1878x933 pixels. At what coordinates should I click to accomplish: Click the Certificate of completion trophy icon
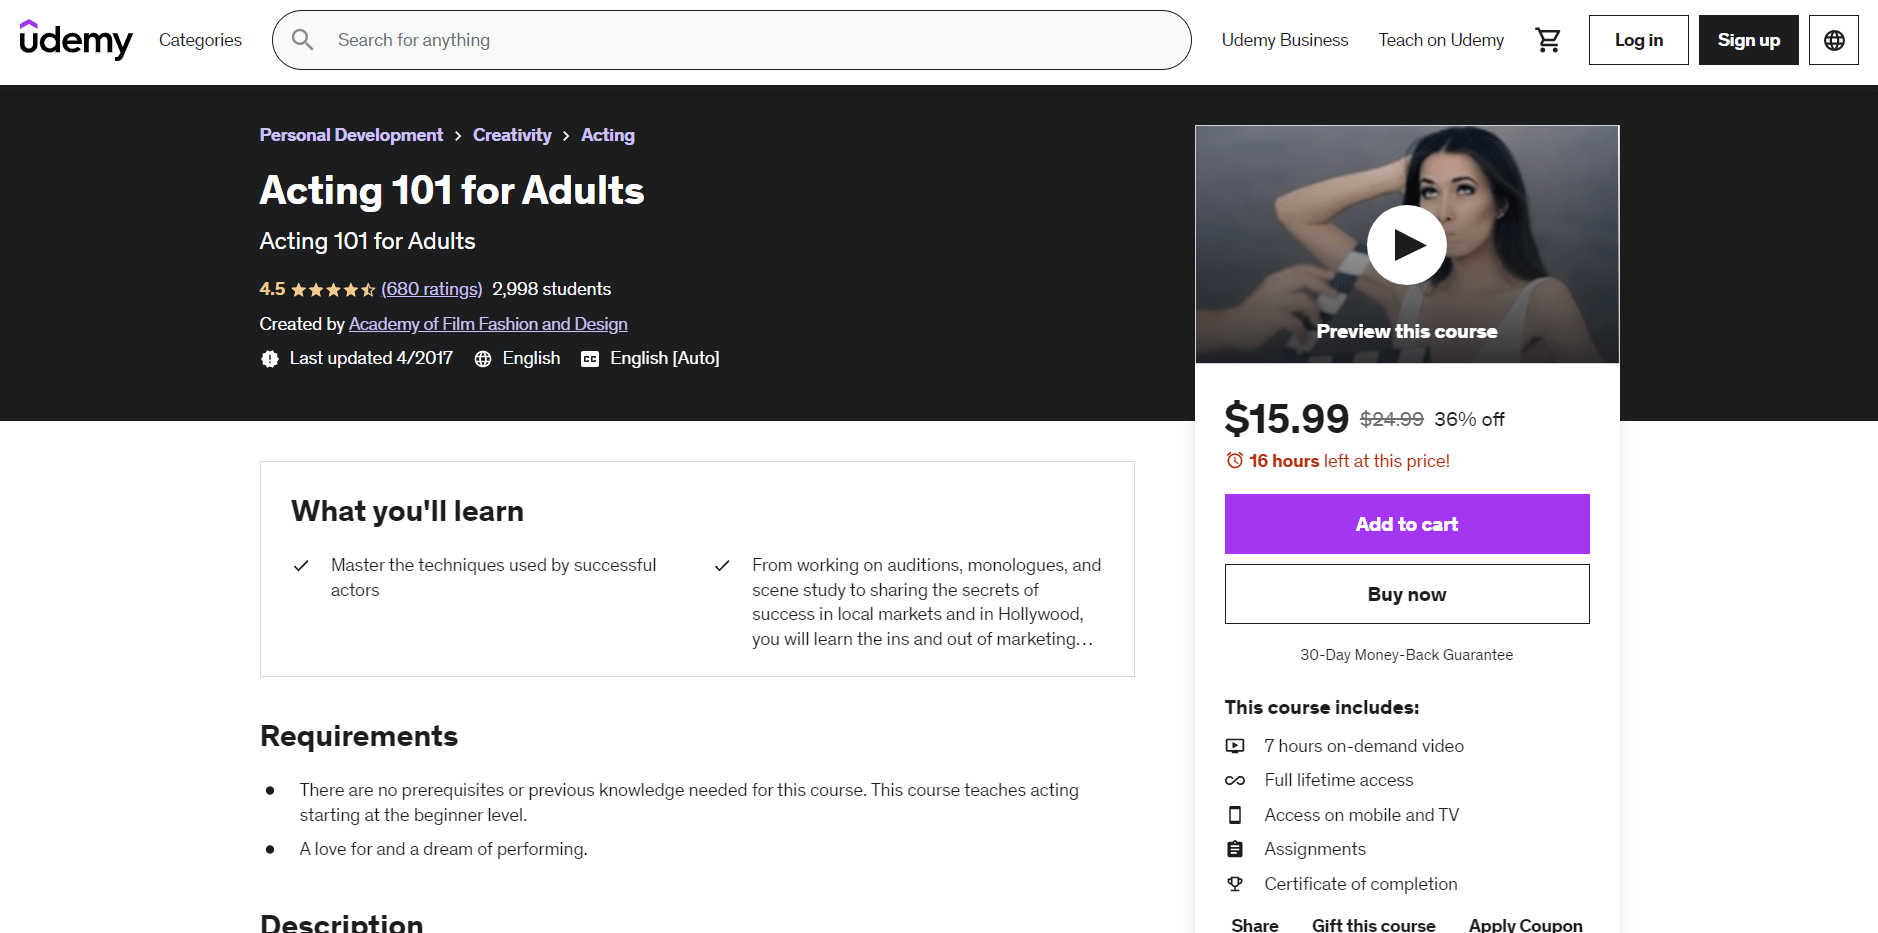(1235, 884)
